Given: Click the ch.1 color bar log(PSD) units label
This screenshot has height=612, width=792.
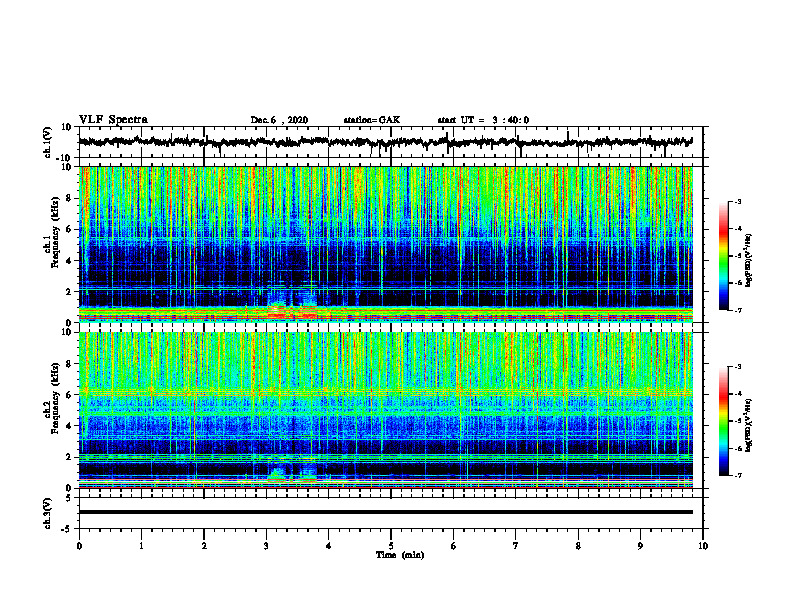Looking at the screenshot, I should click(x=749, y=261).
